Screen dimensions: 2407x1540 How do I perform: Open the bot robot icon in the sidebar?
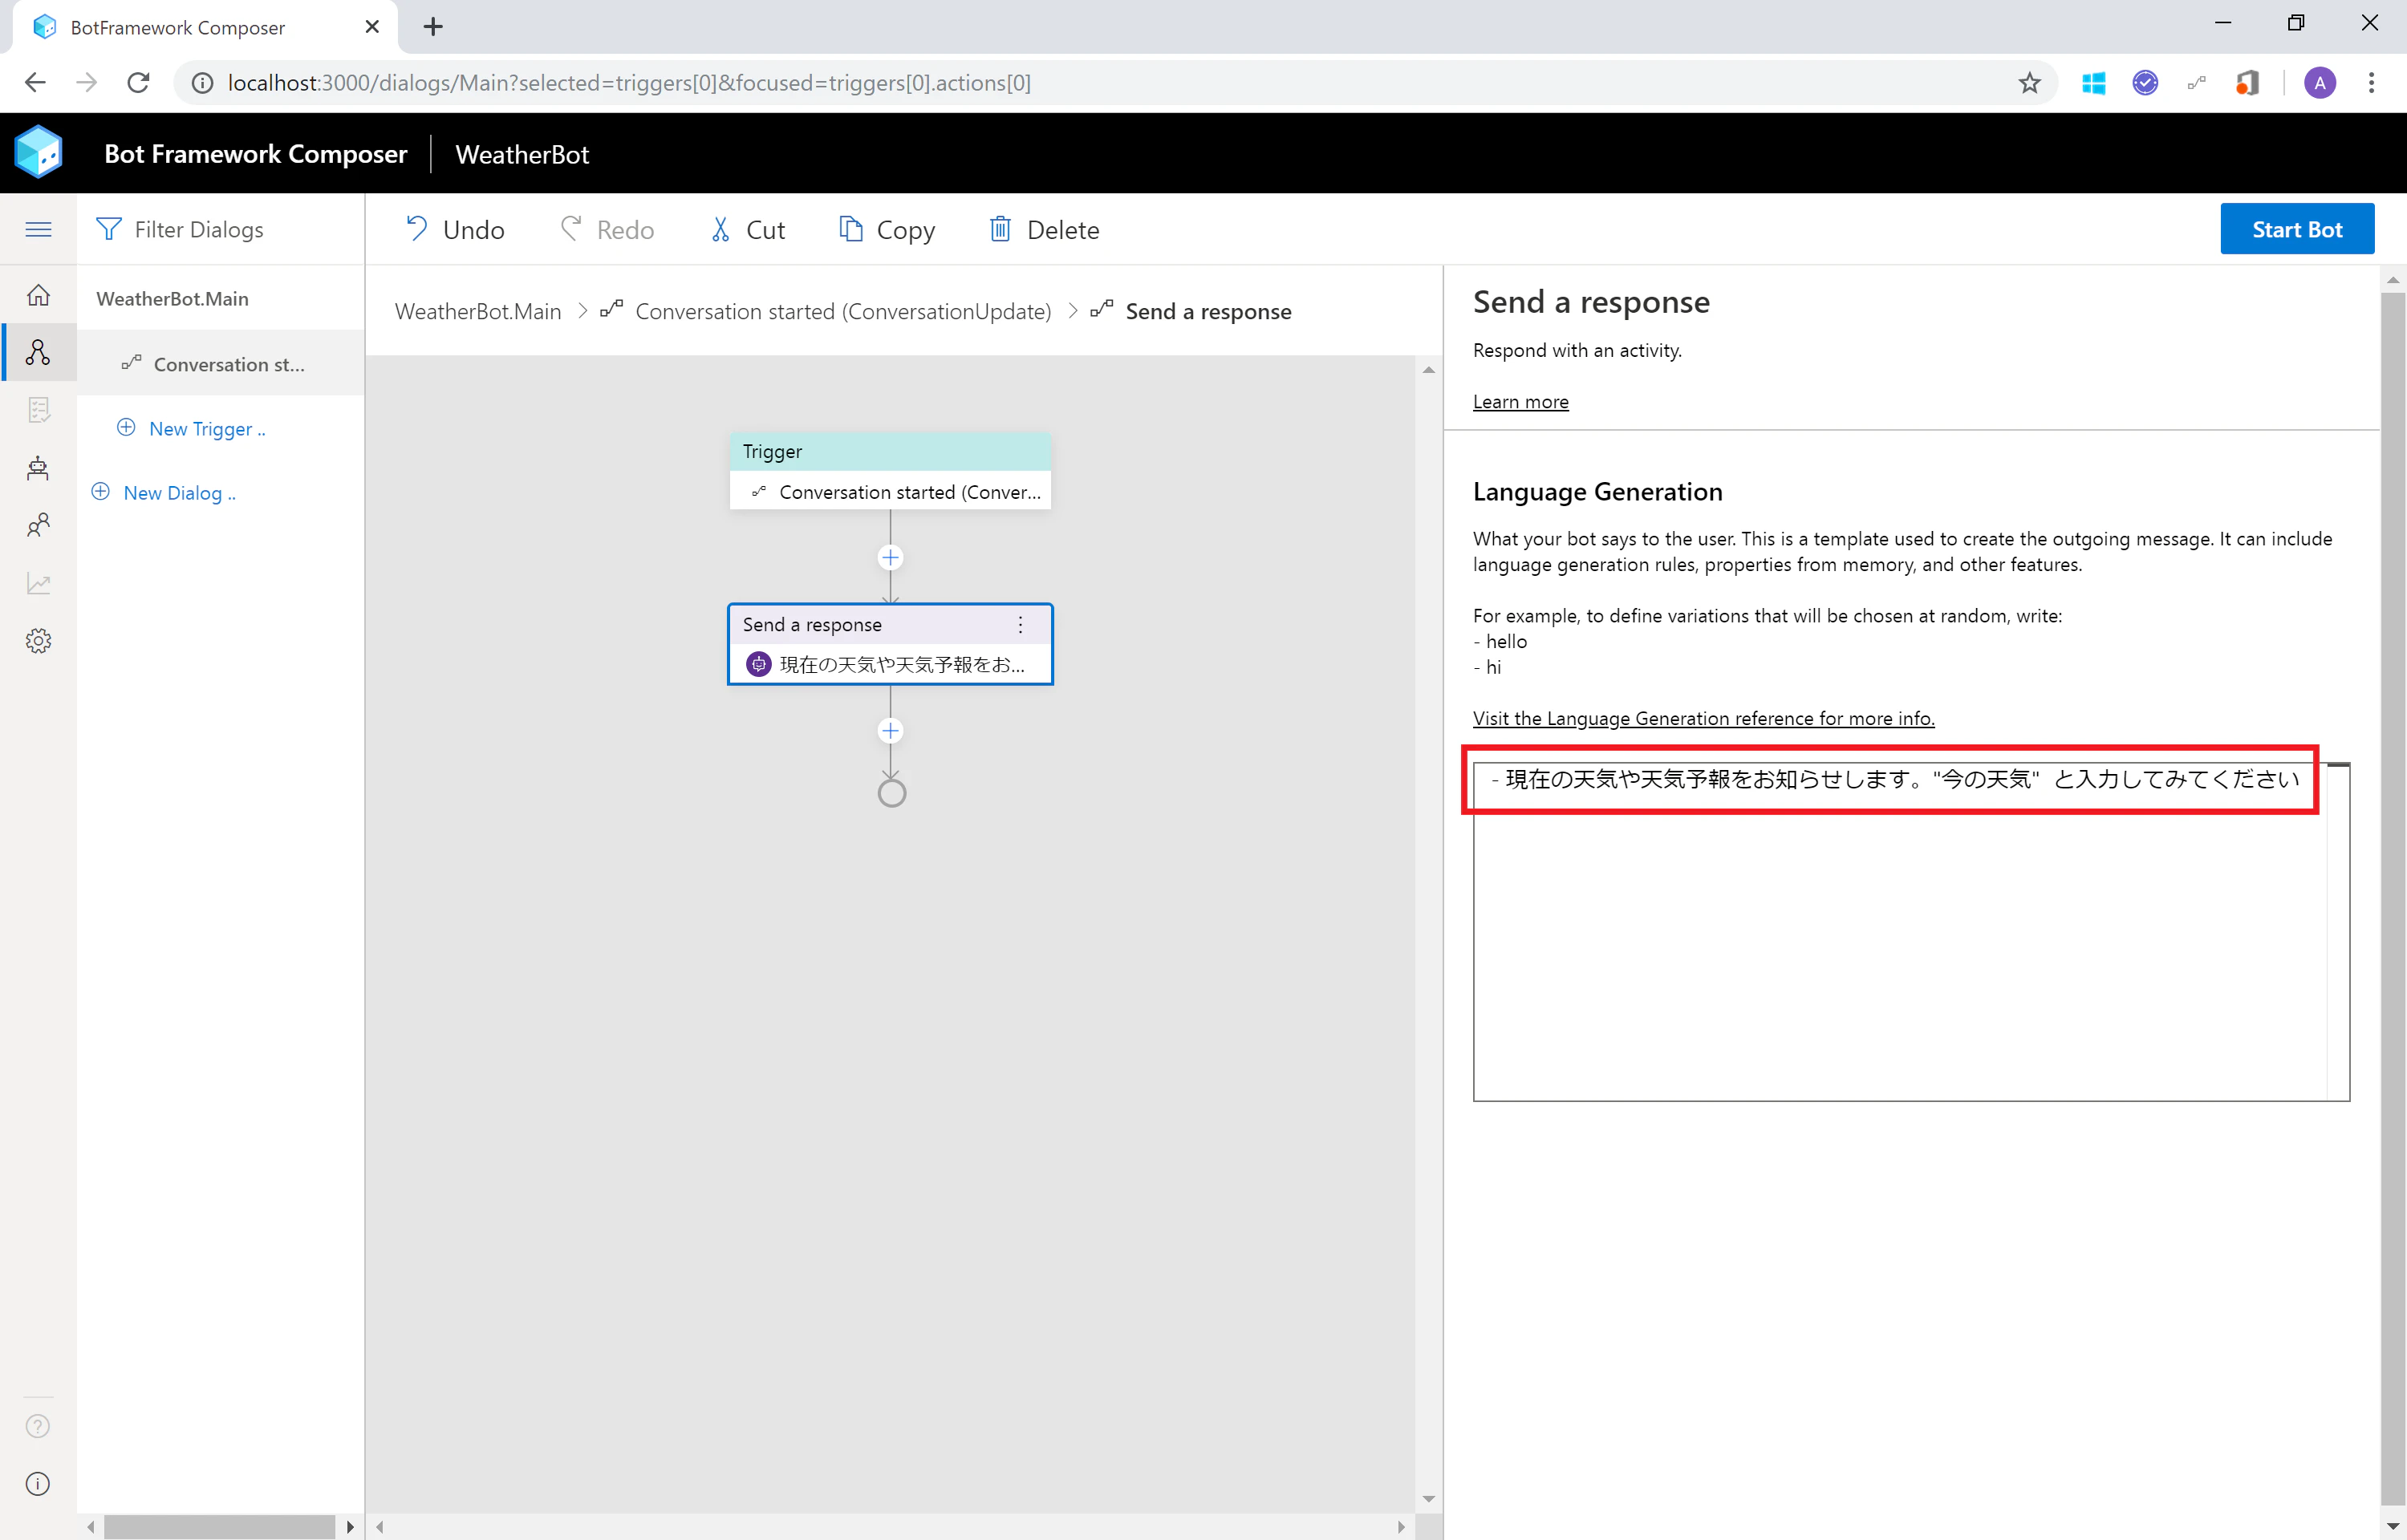tap(38, 468)
